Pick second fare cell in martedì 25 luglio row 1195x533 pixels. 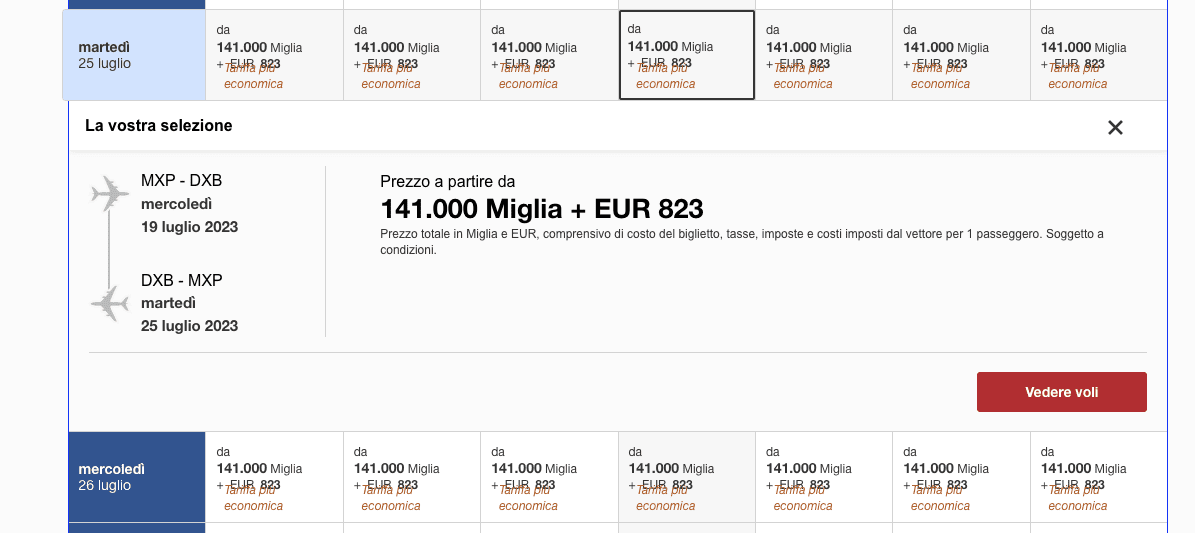[412, 55]
